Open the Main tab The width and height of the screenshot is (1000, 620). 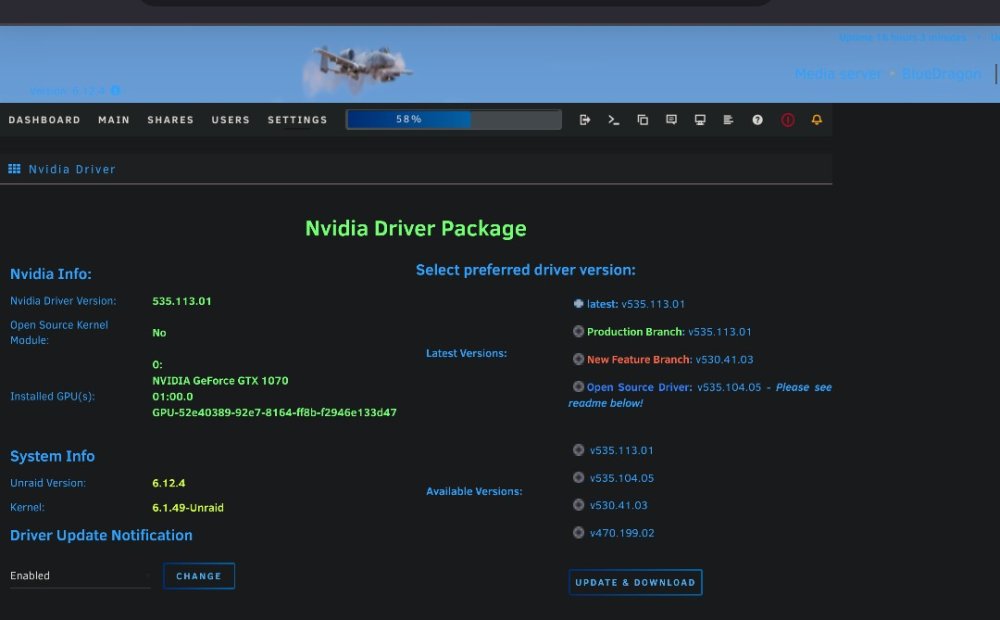tap(114, 120)
